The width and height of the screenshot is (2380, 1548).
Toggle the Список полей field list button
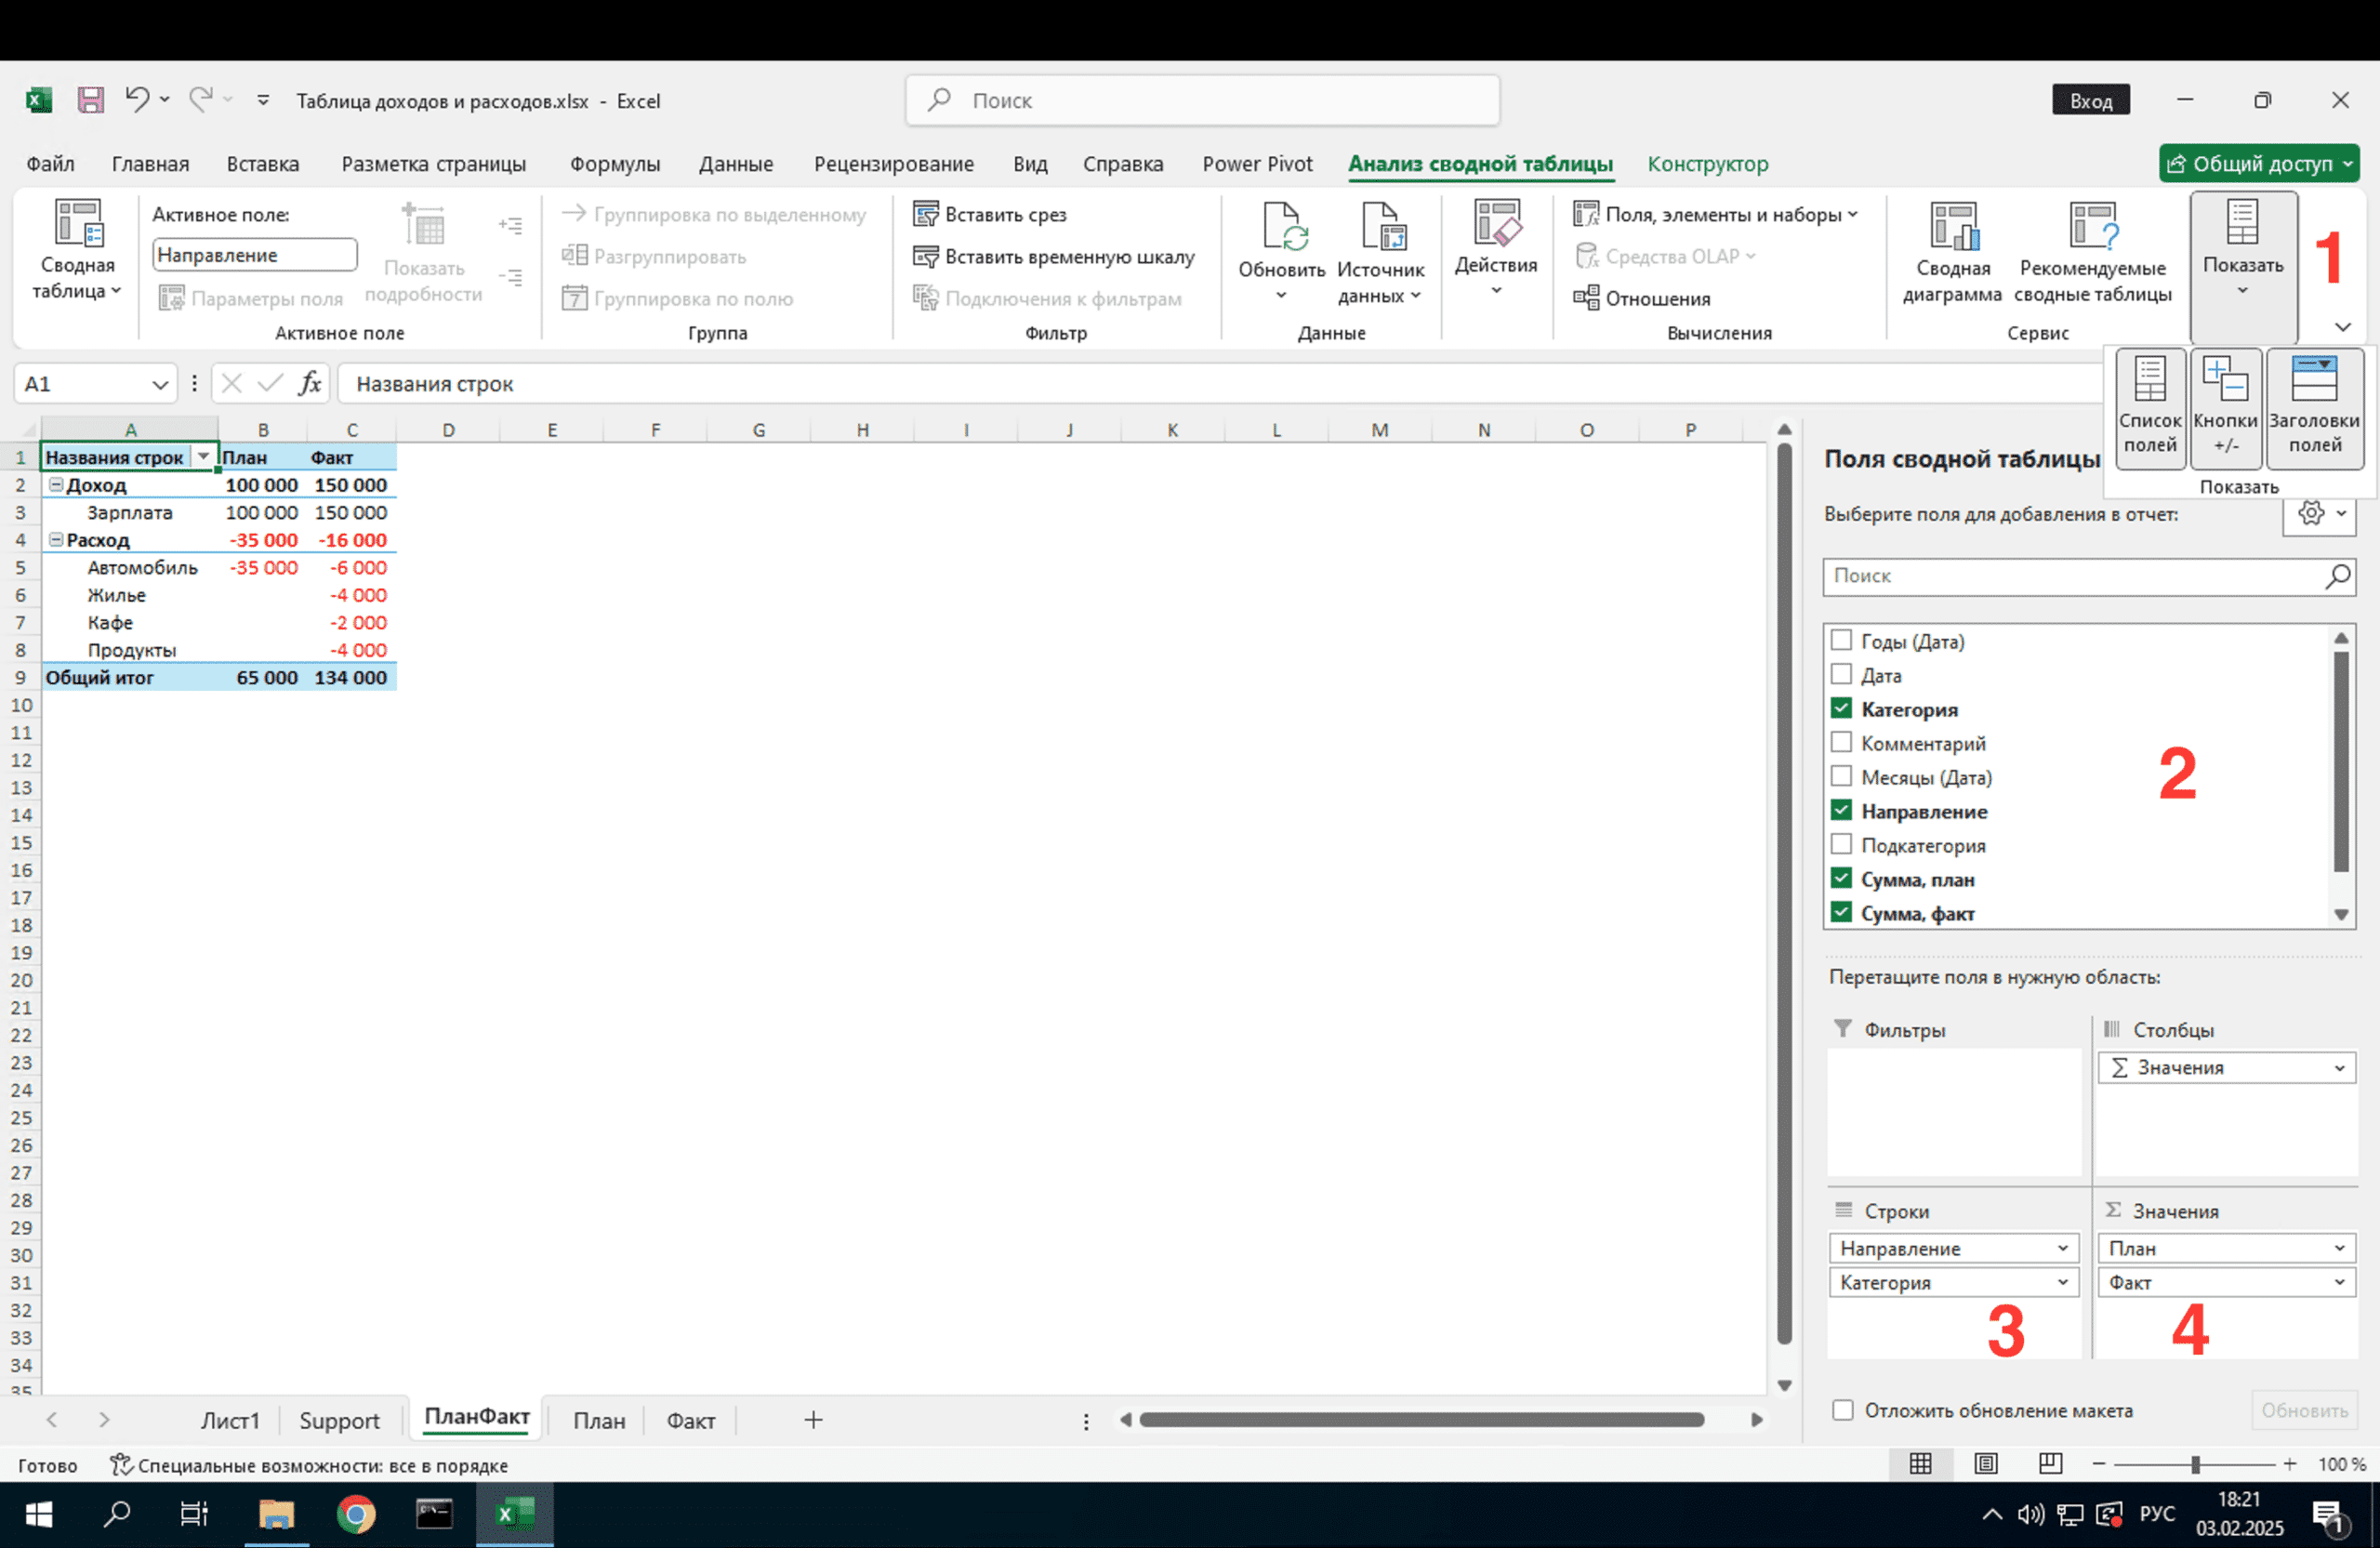click(x=2150, y=407)
